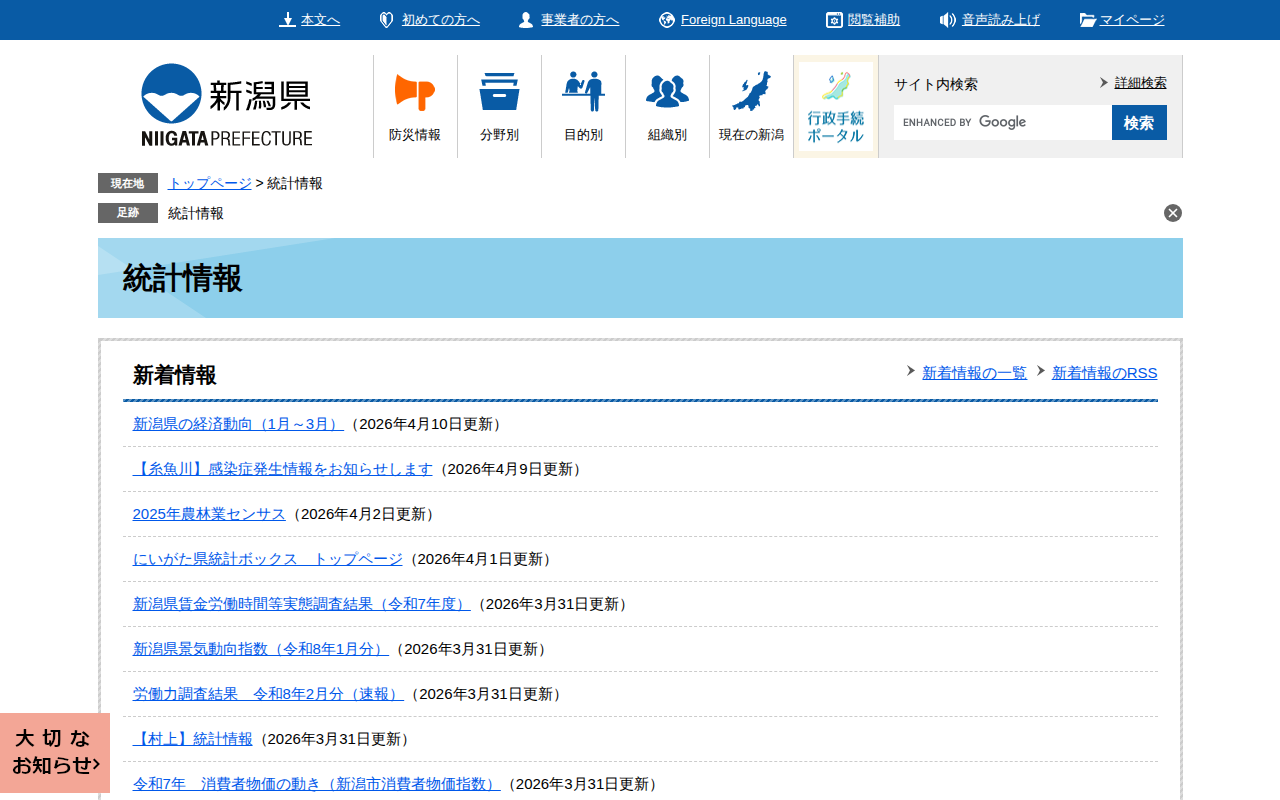
Task: Select the 目的別 people icon
Action: [x=583, y=93]
